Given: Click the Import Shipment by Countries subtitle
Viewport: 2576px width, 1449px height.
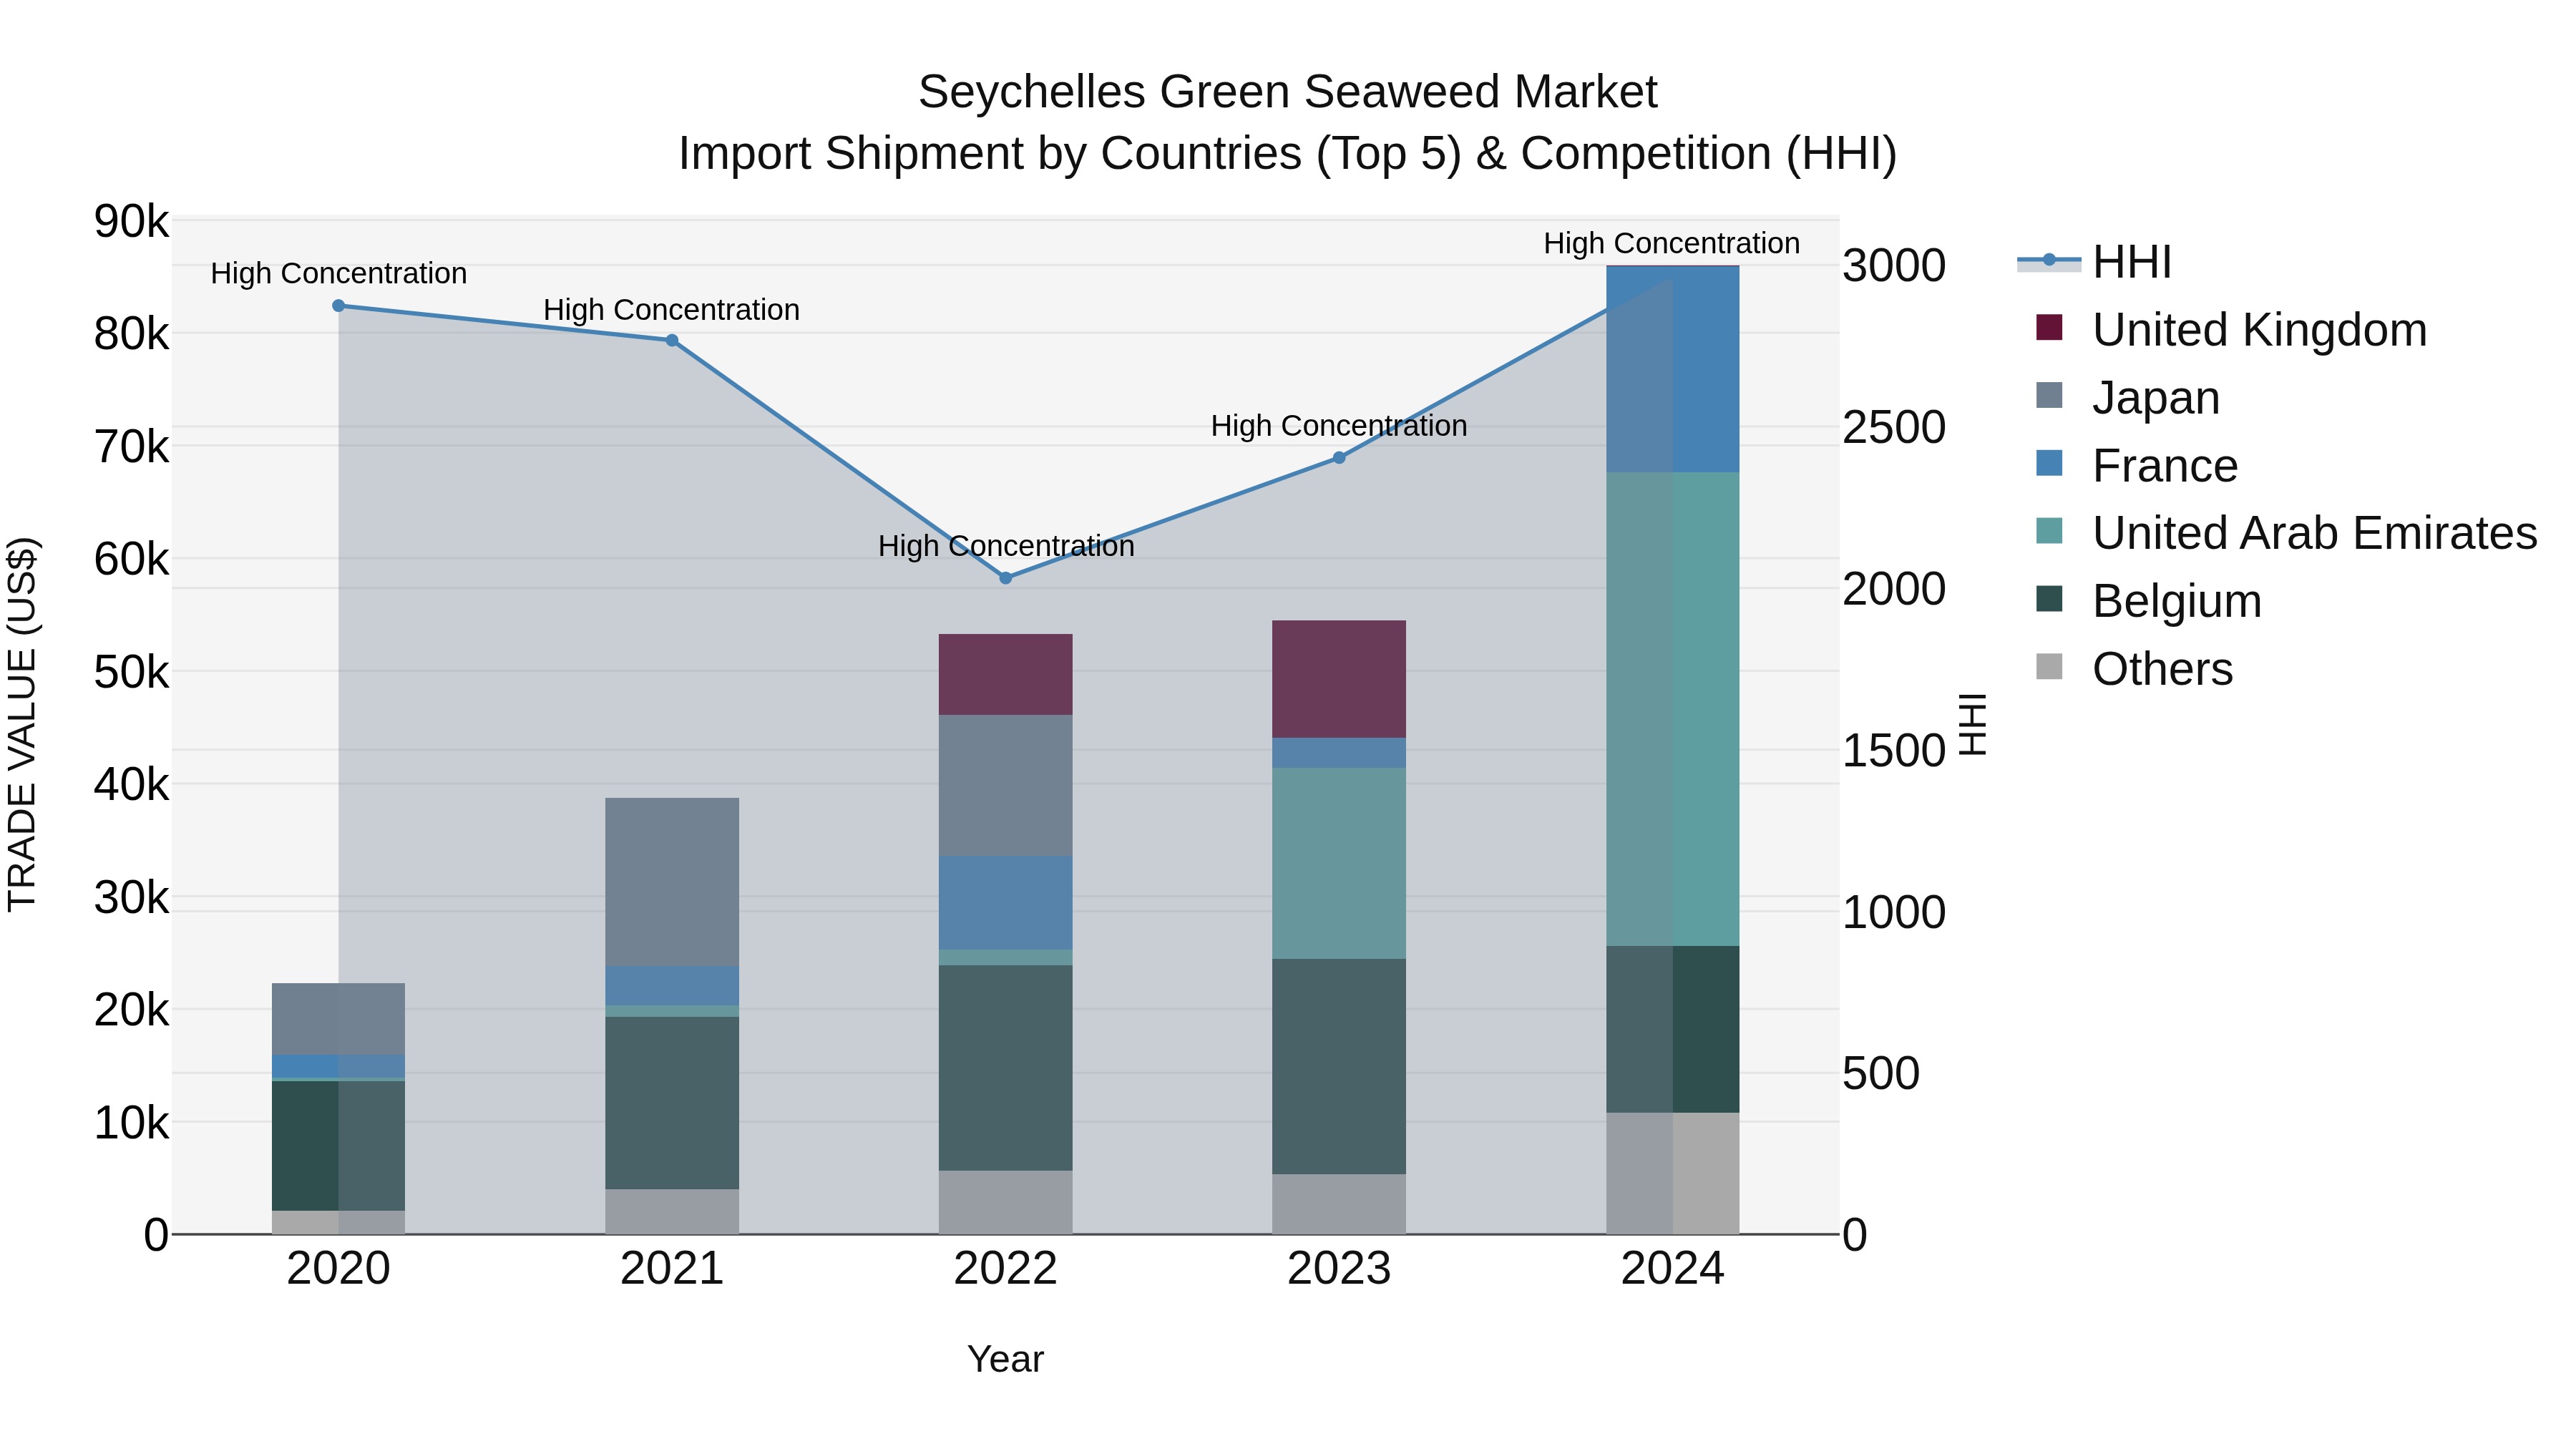Looking at the screenshot, I should click(1288, 154).
